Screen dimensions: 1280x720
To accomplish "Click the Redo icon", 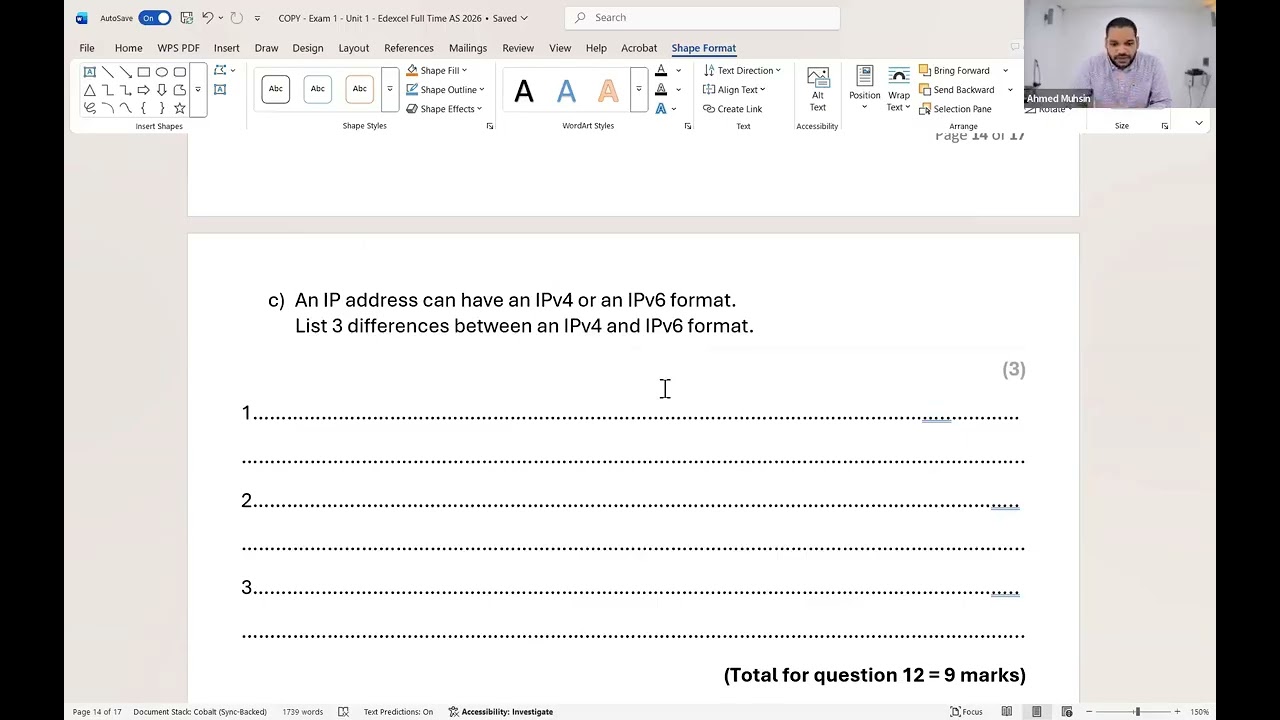I will (x=237, y=18).
